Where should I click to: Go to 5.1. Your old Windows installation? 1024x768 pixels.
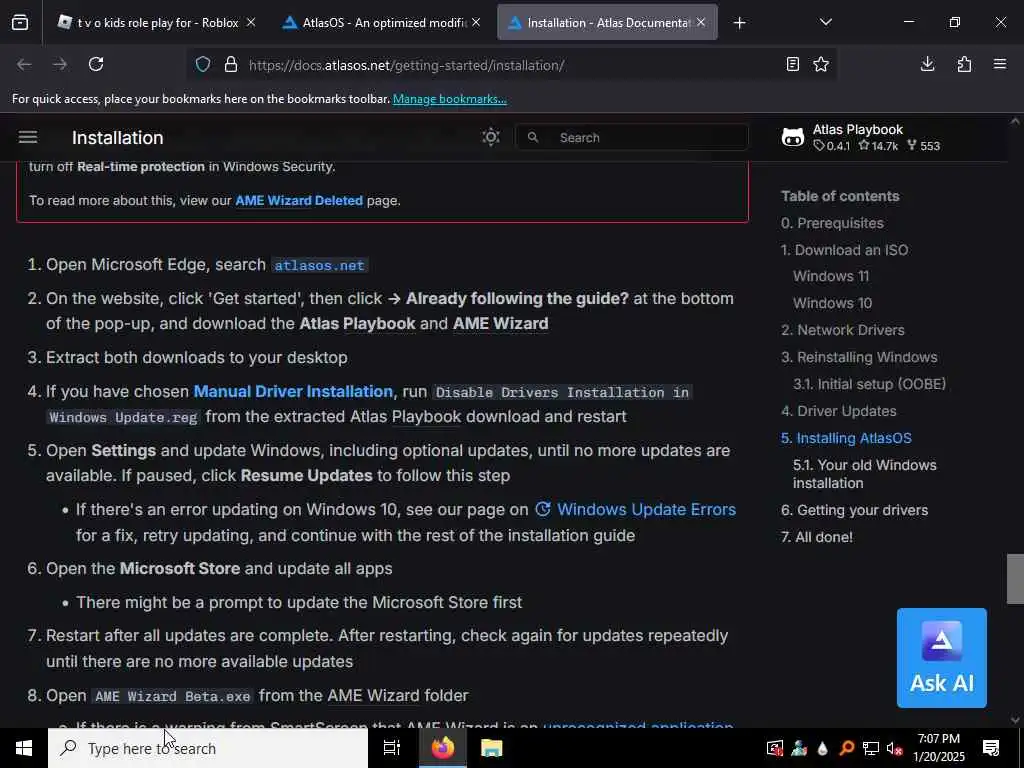coord(864,474)
